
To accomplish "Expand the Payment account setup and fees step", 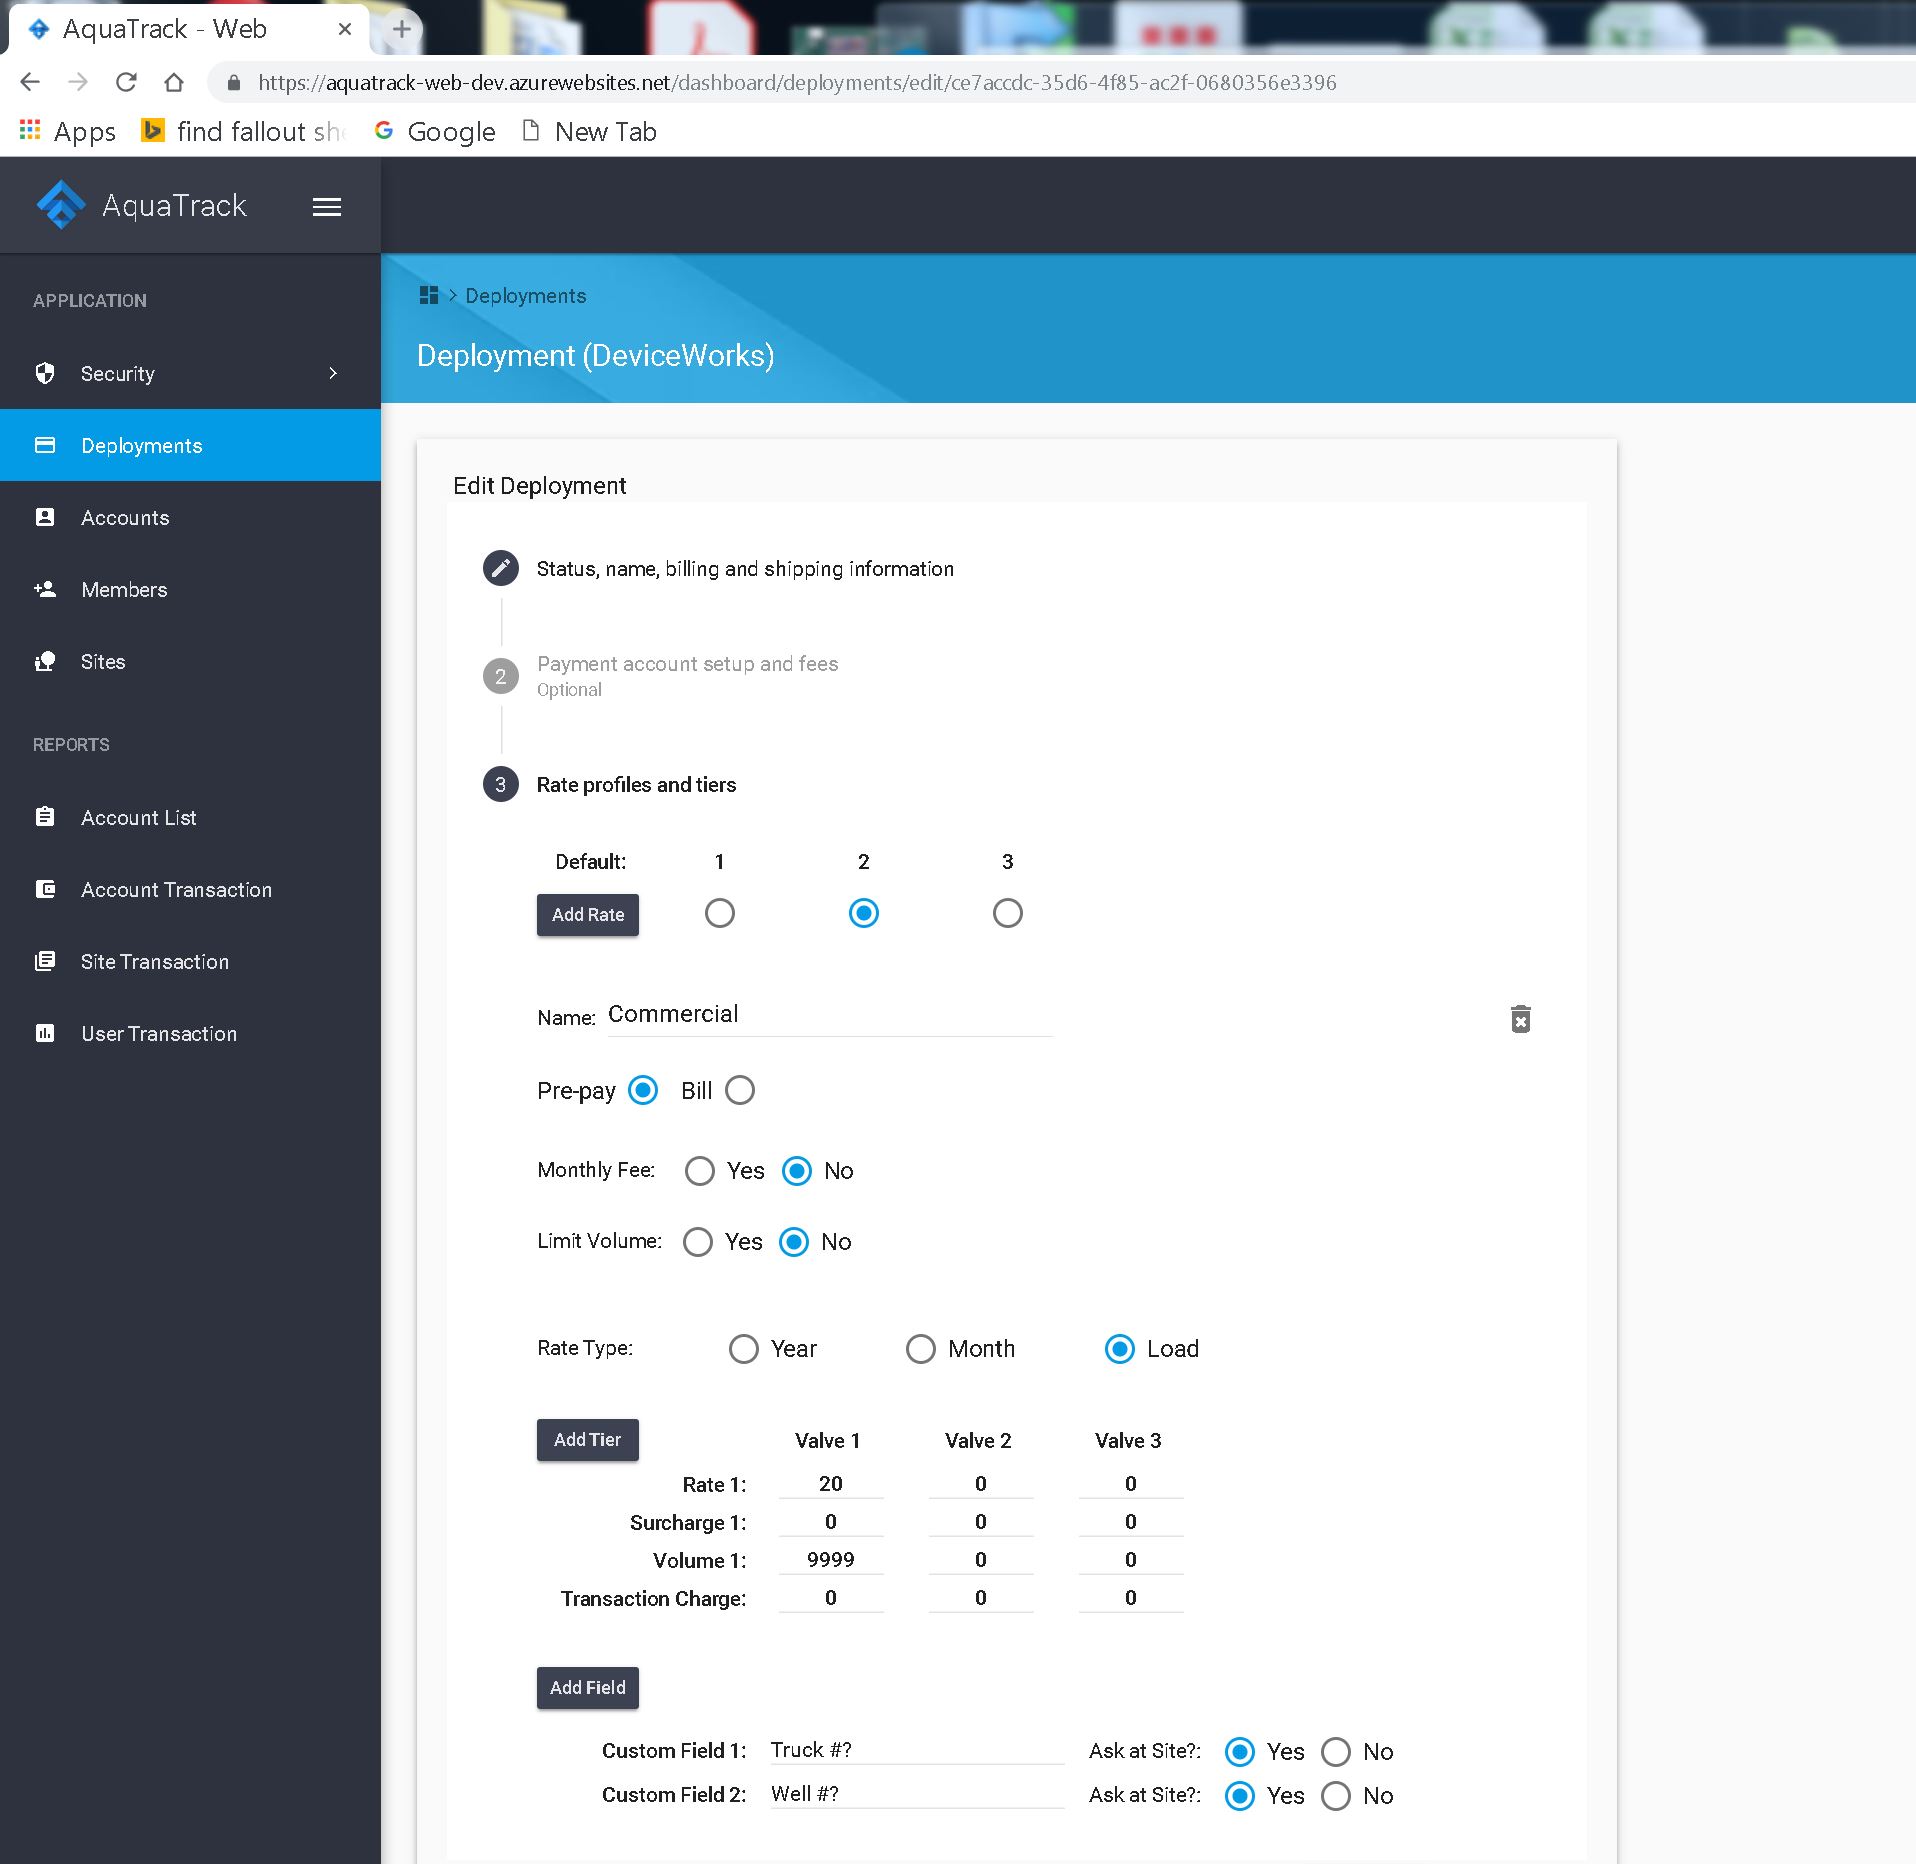I will tap(687, 664).
